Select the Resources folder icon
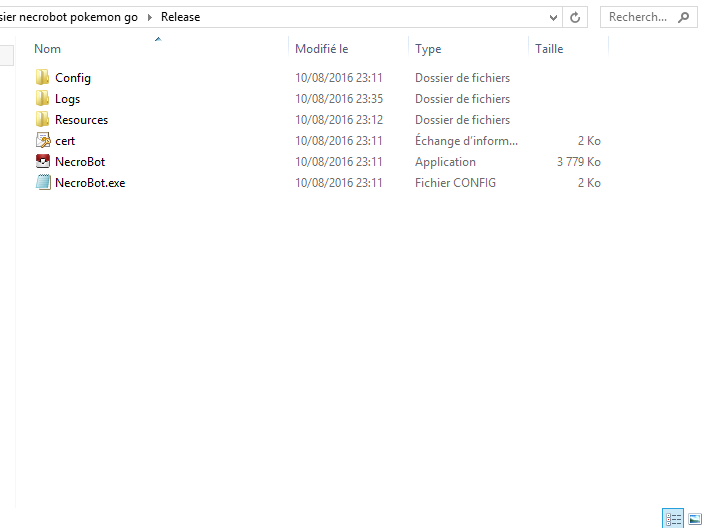Viewport: 709px width, 528px height. click(43, 120)
